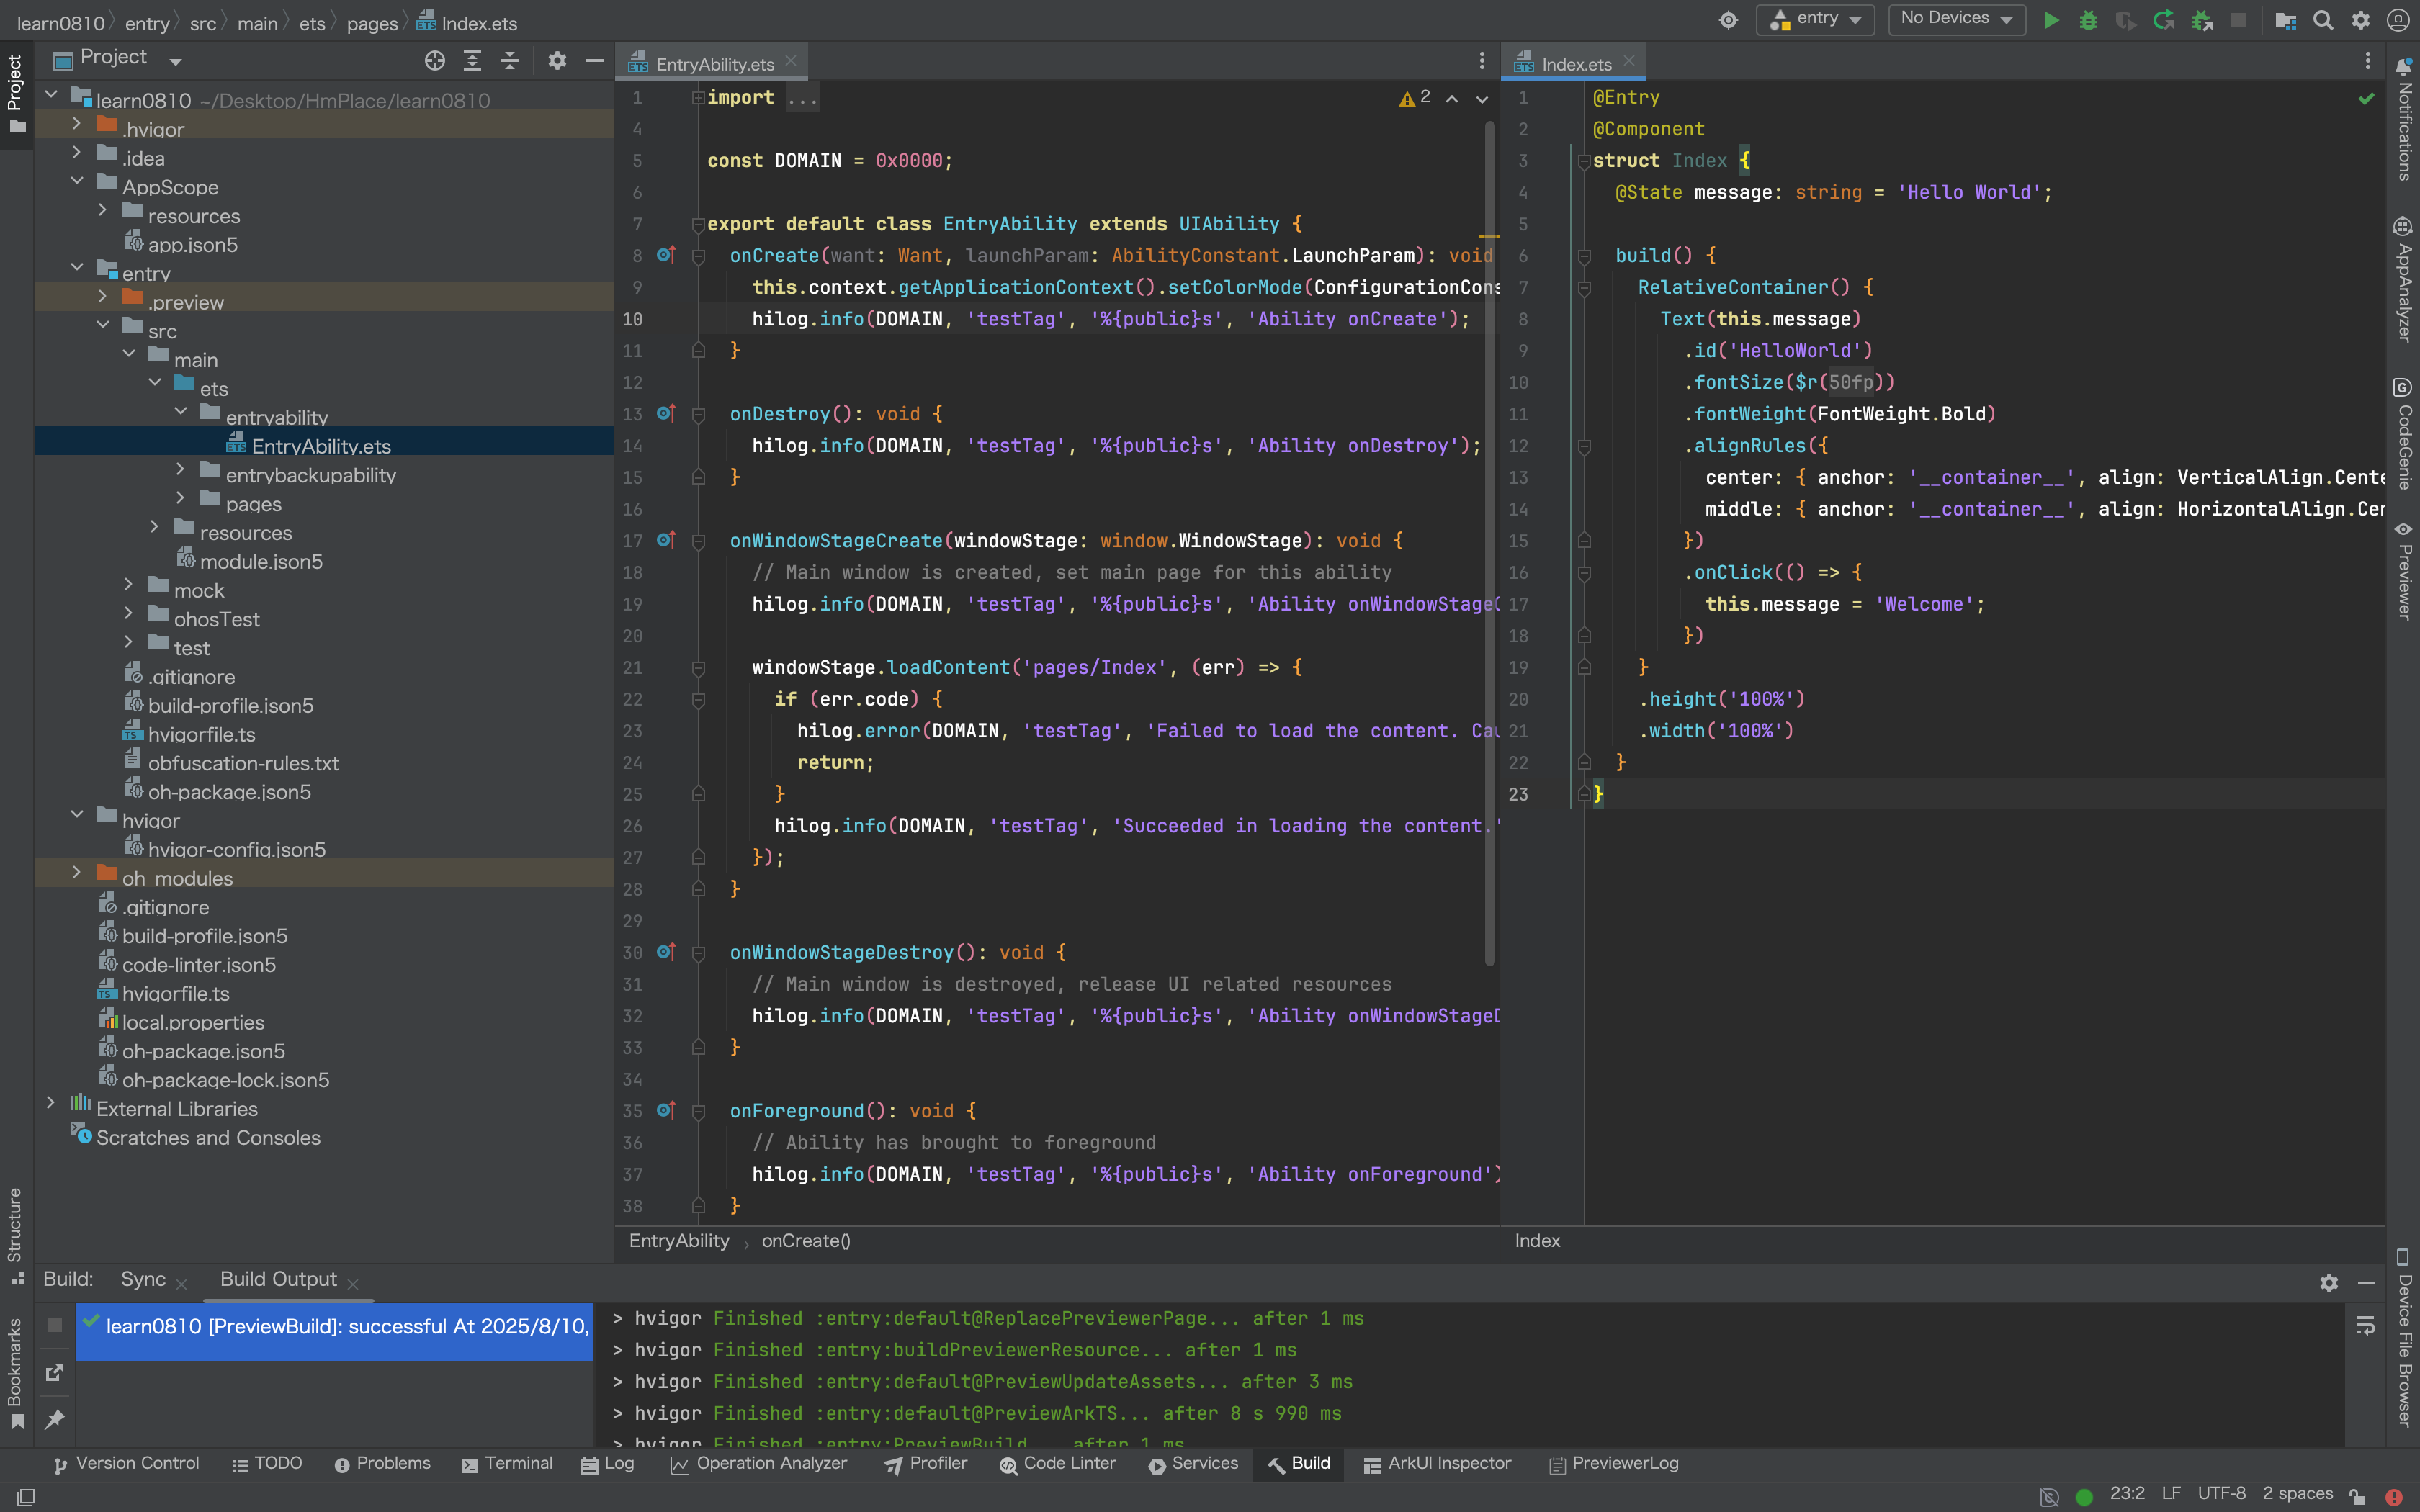Image resolution: width=2420 pixels, height=1512 pixels.
Task: Open AppAnalyzer side panel
Action: [x=2403, y=279]
